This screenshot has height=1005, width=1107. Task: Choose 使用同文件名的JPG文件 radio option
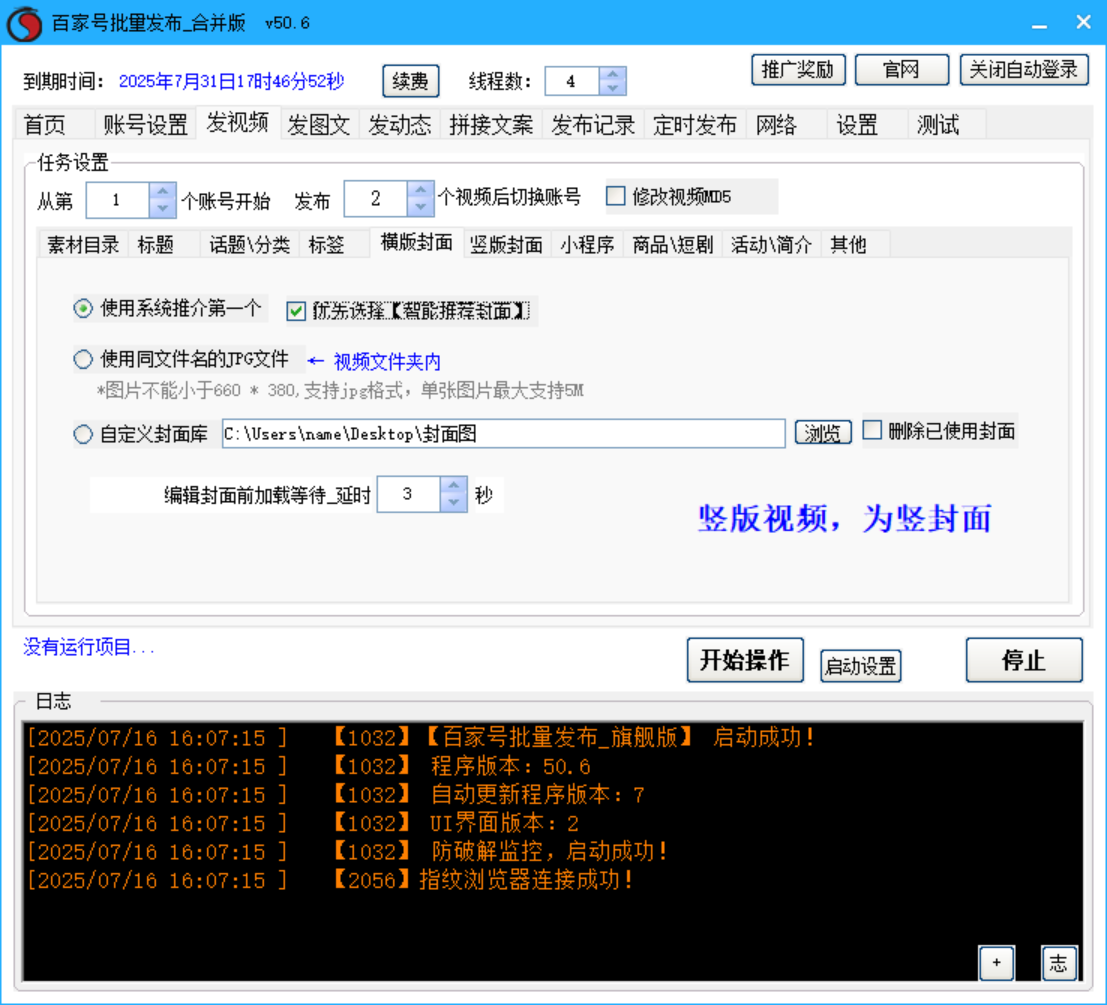pos(83,359)
